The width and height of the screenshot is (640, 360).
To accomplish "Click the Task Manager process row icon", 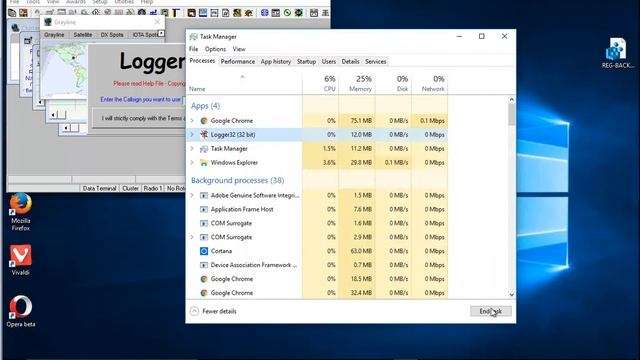I will [x=204, y=149].
